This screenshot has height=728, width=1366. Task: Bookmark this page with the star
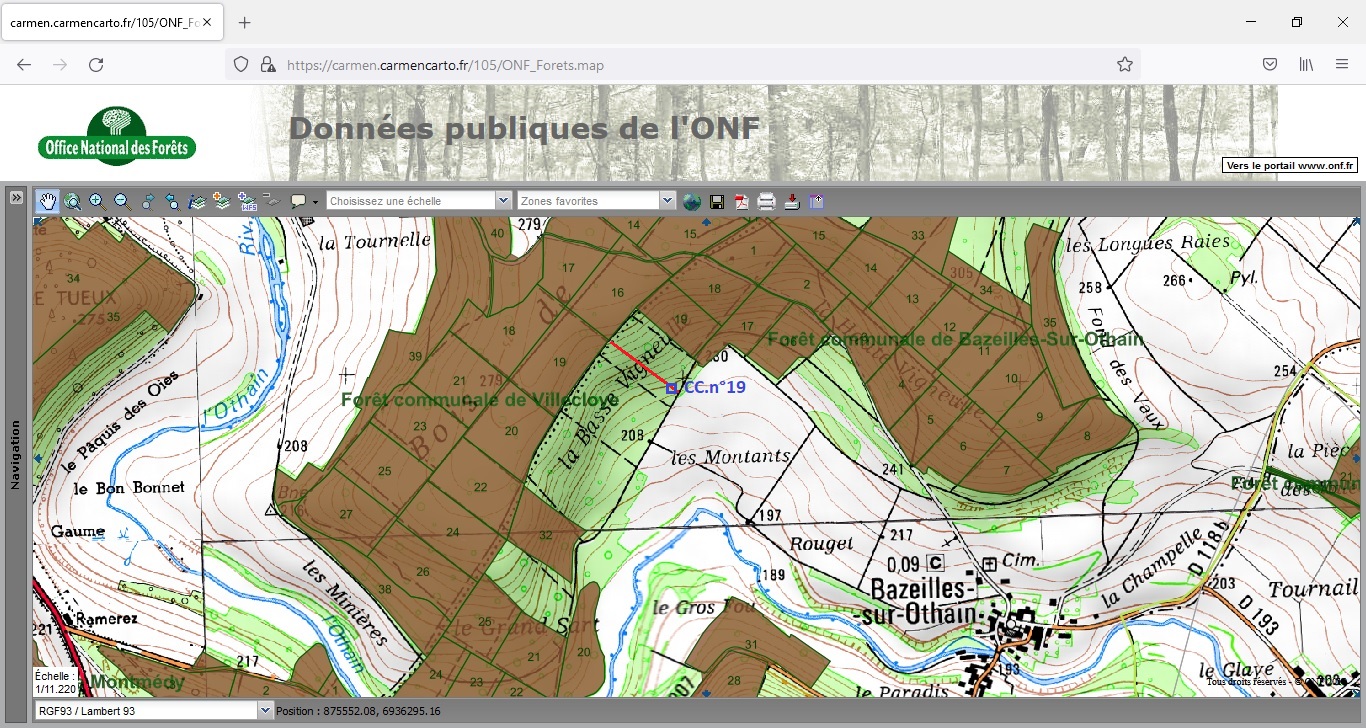tap(1125, 65)
